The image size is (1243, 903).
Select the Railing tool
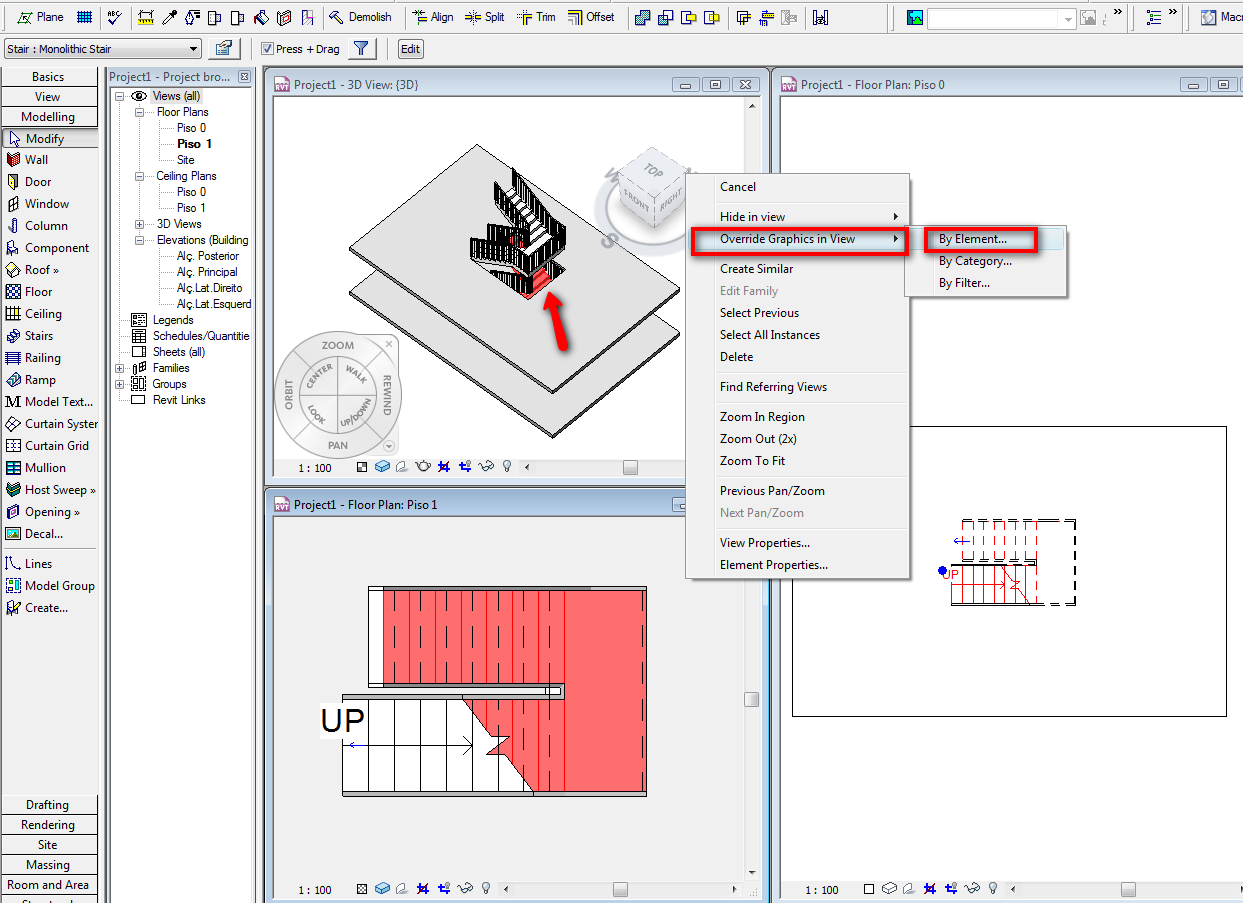[x=42, y=358]
